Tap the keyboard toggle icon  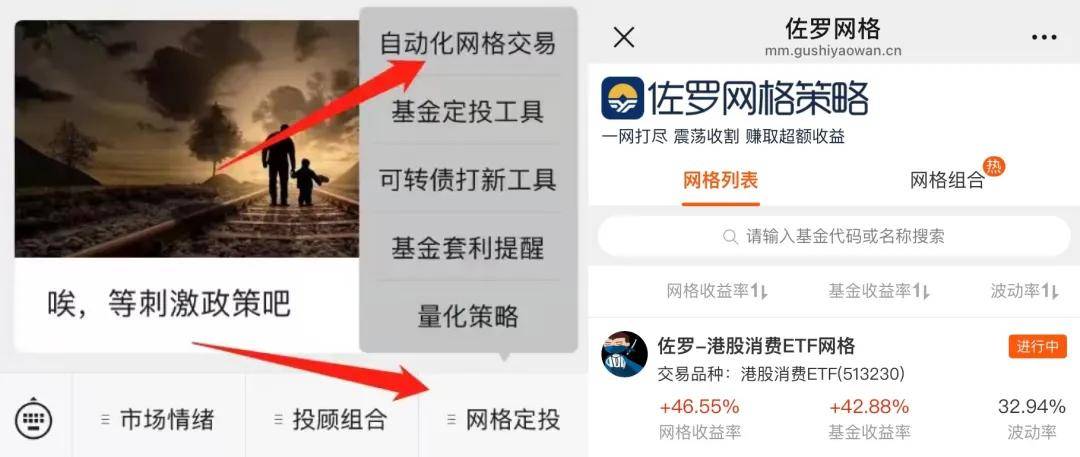click(x=33, y=418)
